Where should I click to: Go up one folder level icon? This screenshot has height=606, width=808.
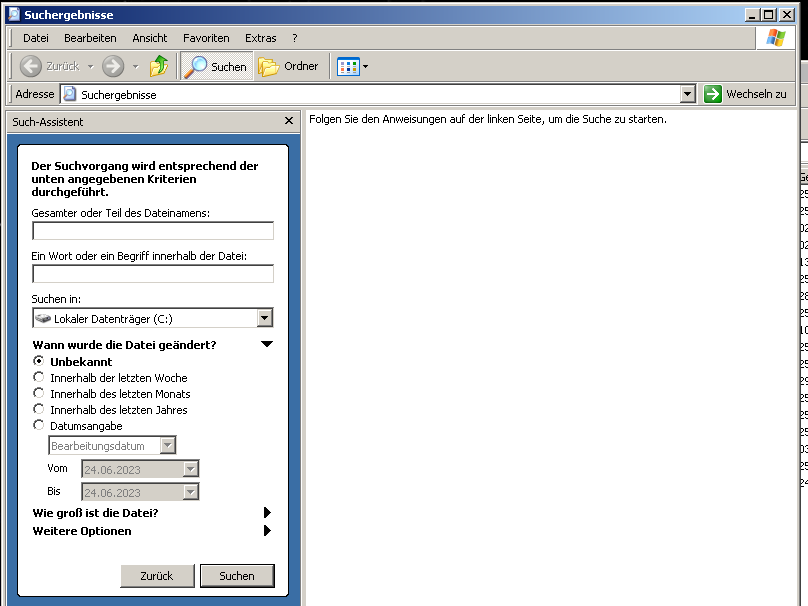pos(159,66)
